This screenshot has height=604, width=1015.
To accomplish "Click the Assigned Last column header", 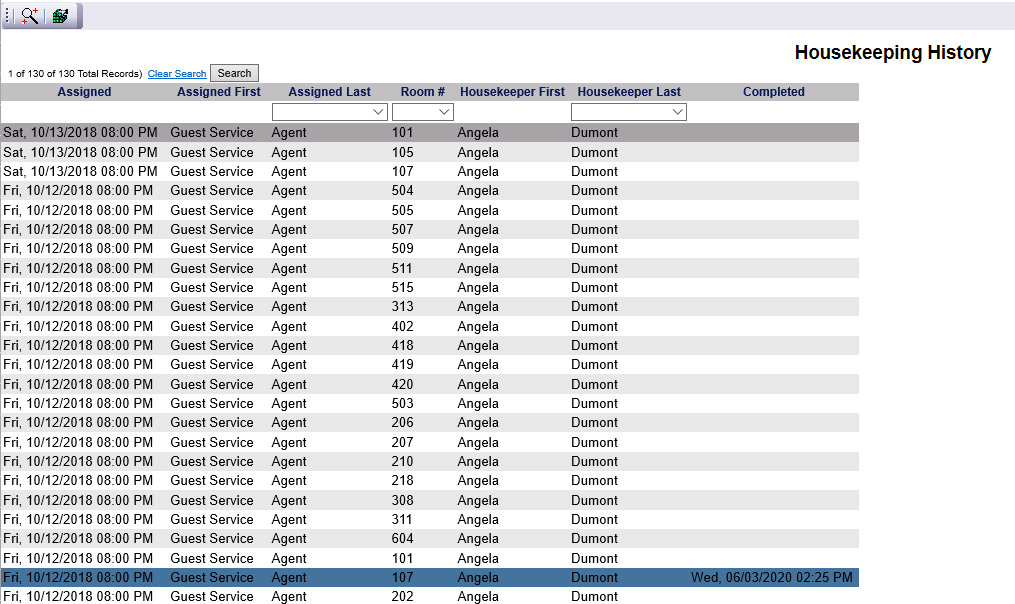I will click(x=329, y=92).
